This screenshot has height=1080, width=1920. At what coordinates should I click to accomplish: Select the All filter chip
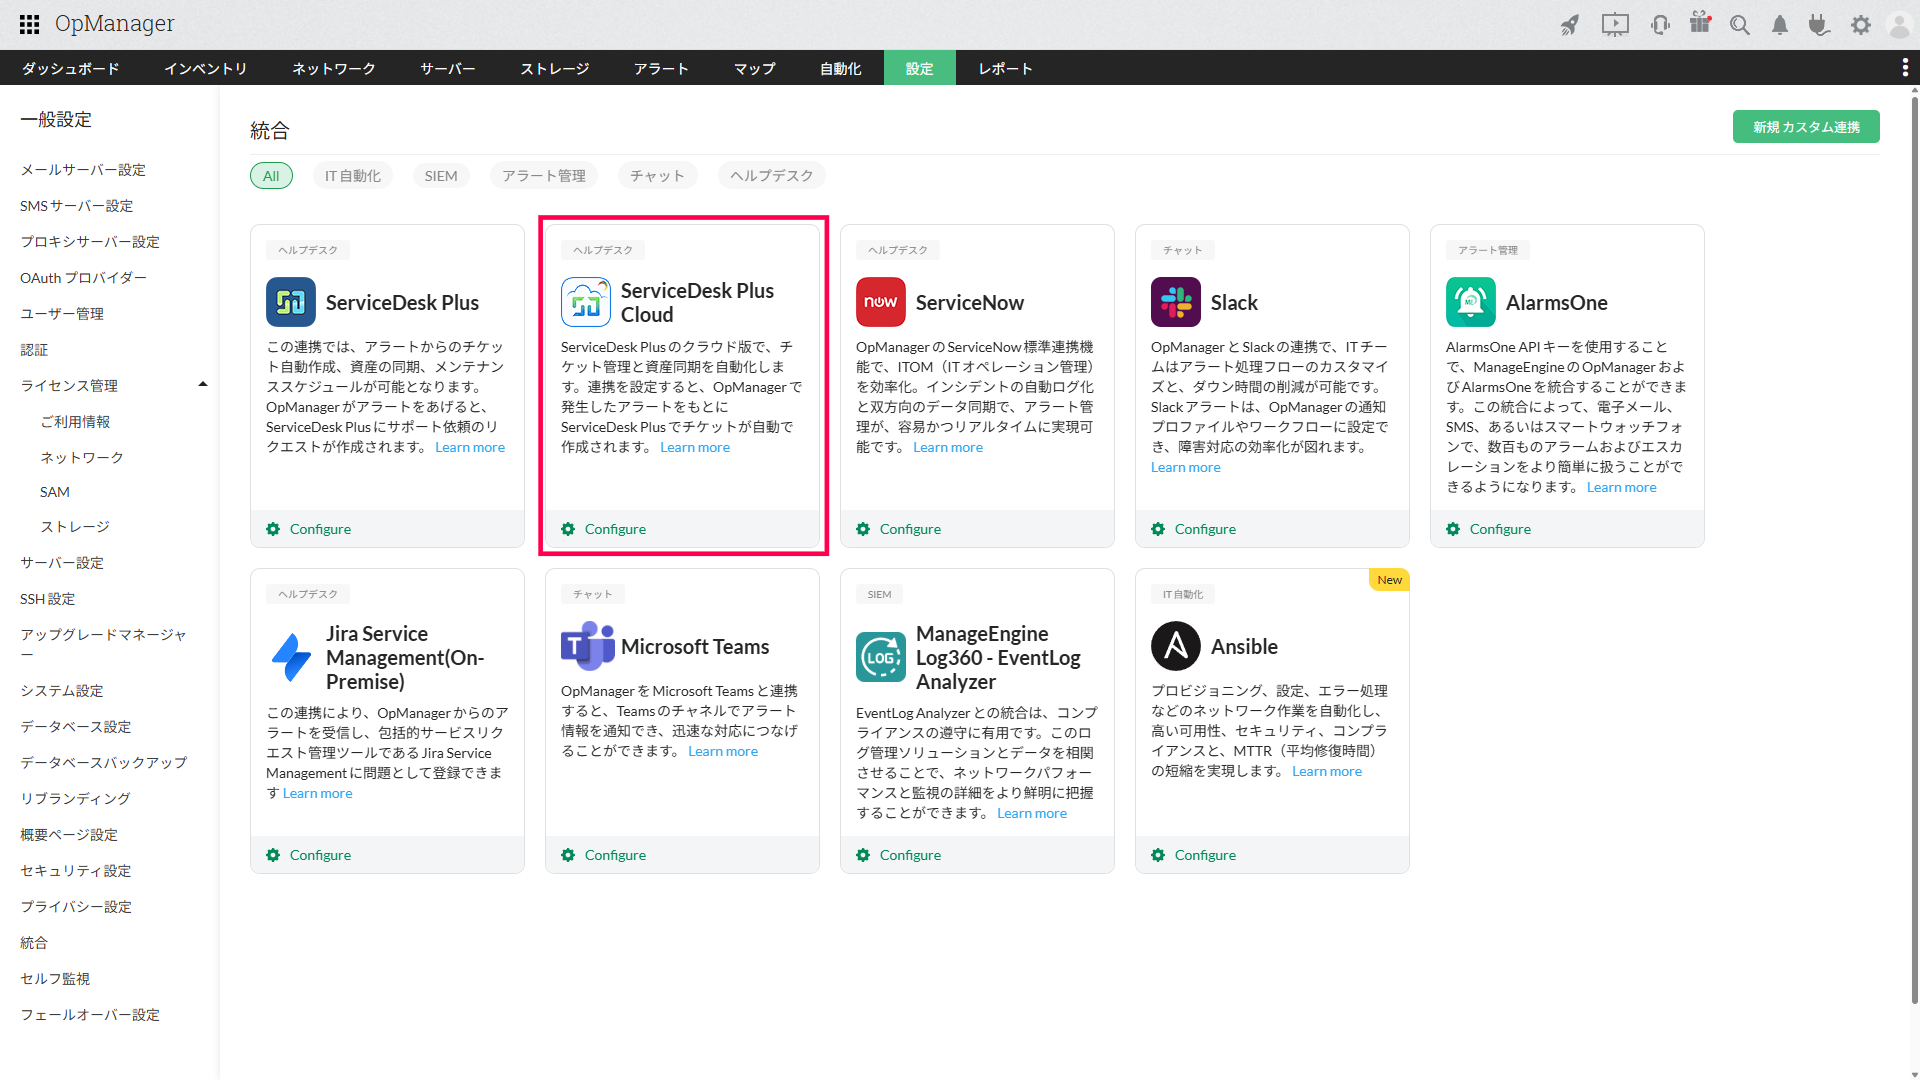click(271, 176)
